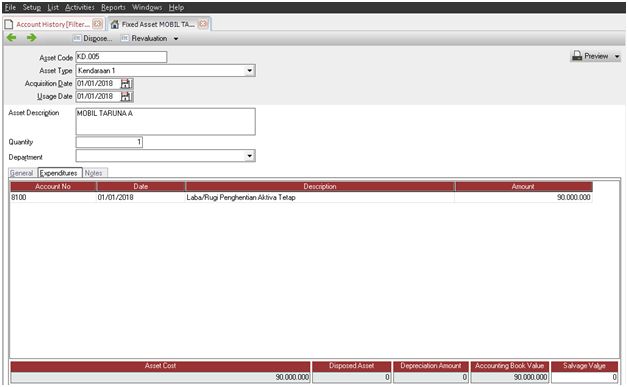Open the File menu
The width and height of the screenshot is (628, 387).
[10, 7]
